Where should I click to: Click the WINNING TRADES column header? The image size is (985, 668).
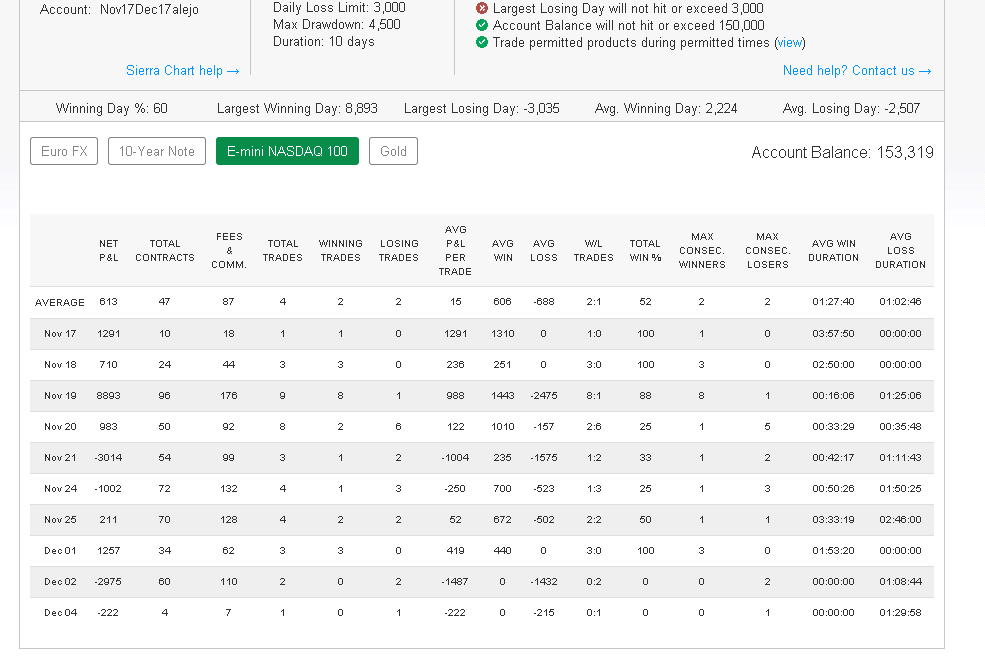pos(340,250)
